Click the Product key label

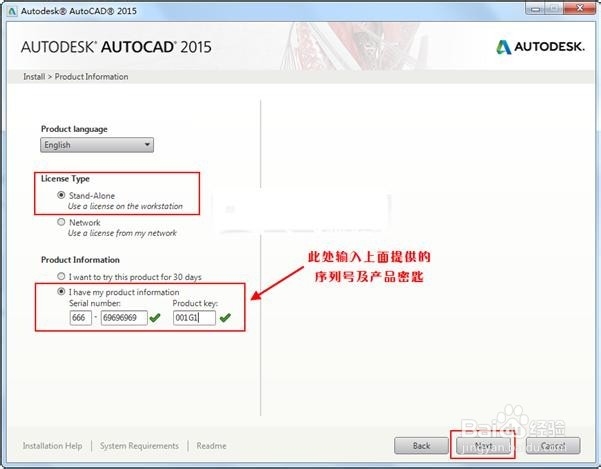pos(195,303)
